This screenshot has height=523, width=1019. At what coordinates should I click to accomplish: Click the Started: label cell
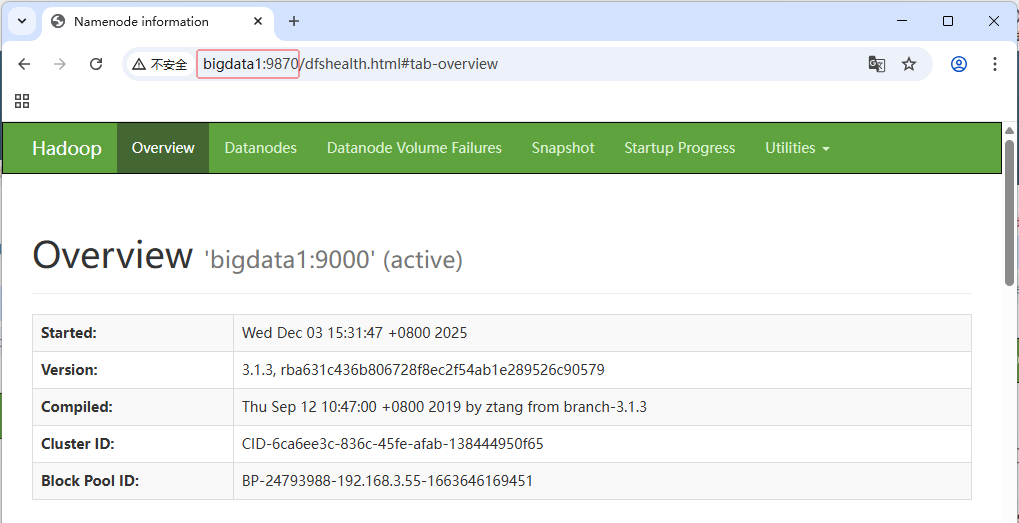tap(133, 333)
